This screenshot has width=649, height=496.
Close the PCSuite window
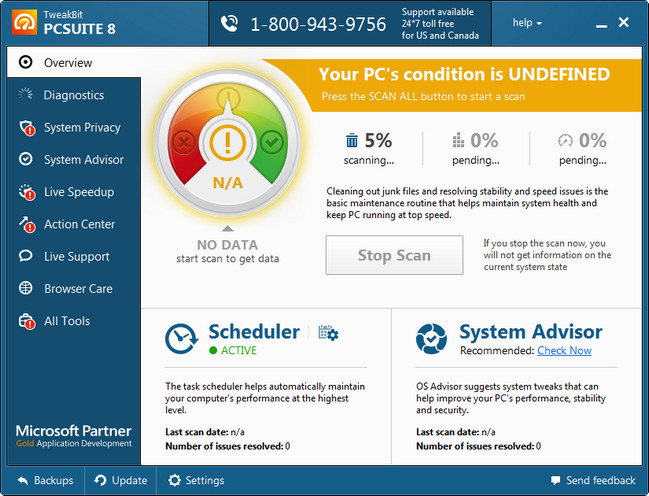(624, 22)
